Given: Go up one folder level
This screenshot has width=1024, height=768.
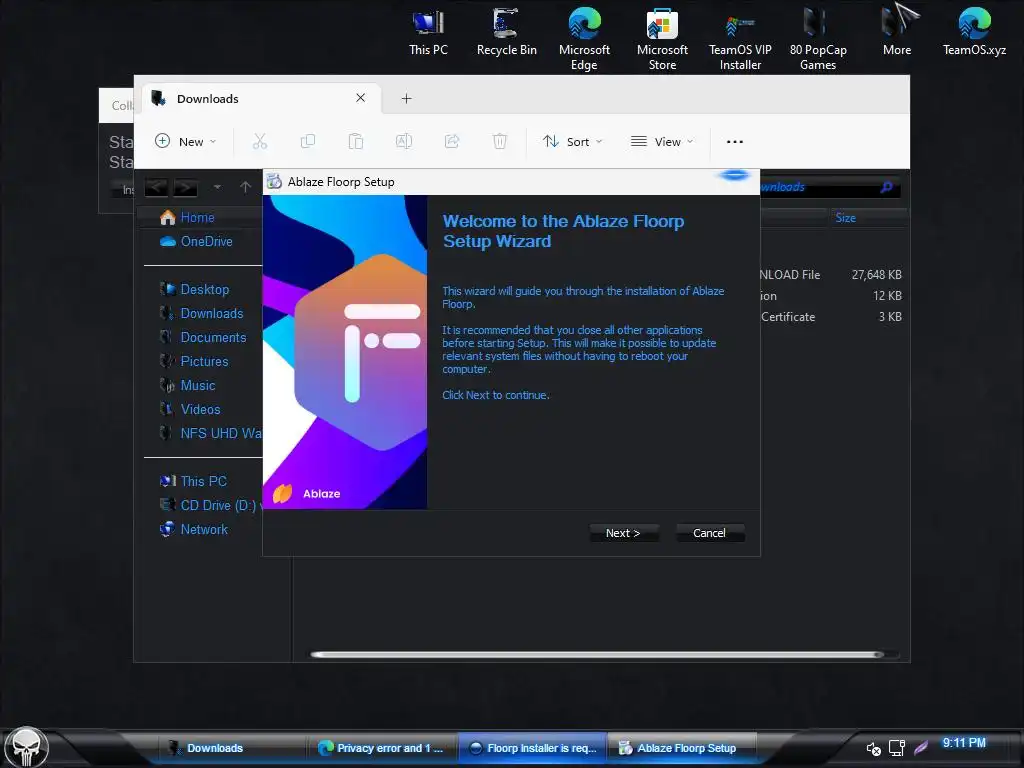Looking at the screenshot, I should (246, 187).
